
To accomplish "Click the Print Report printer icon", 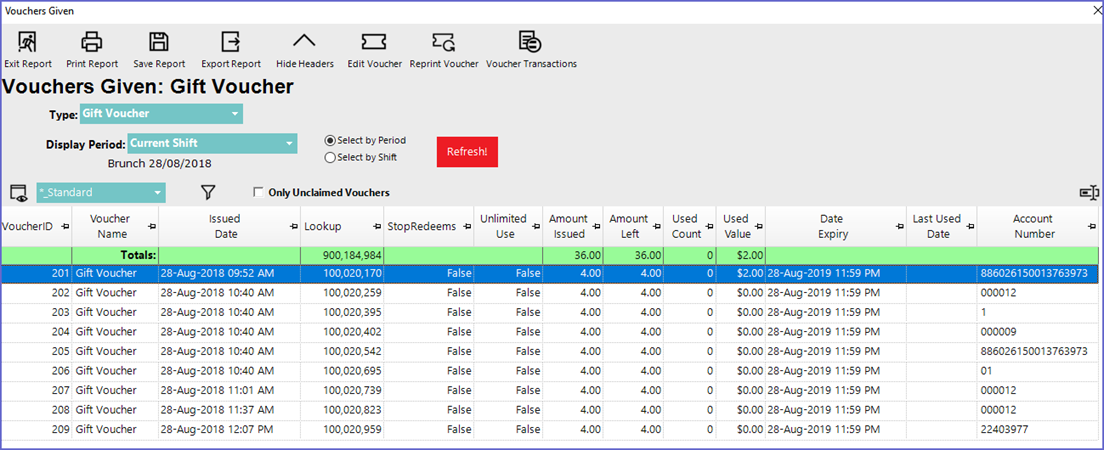I will (92, 42).
